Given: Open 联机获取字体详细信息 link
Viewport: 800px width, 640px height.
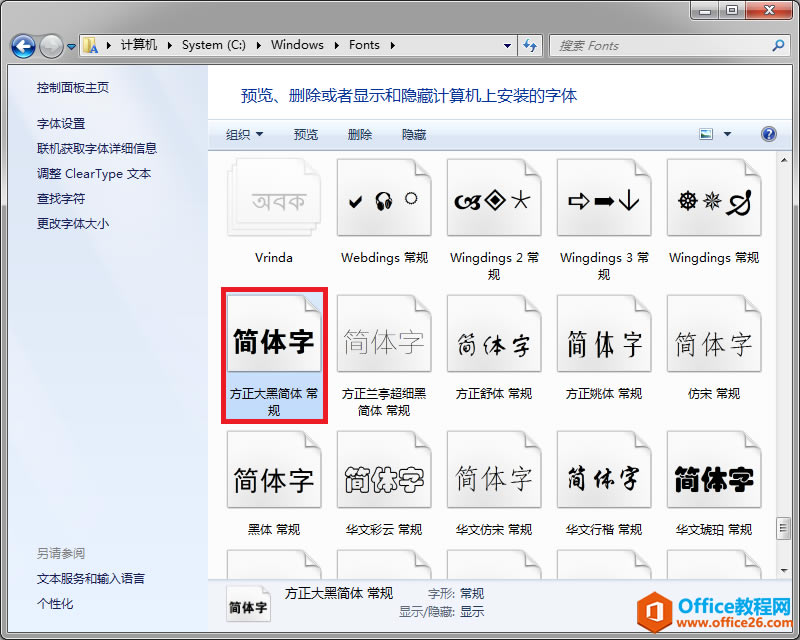Looking at the screenshot, I should [x=96, y=149].
